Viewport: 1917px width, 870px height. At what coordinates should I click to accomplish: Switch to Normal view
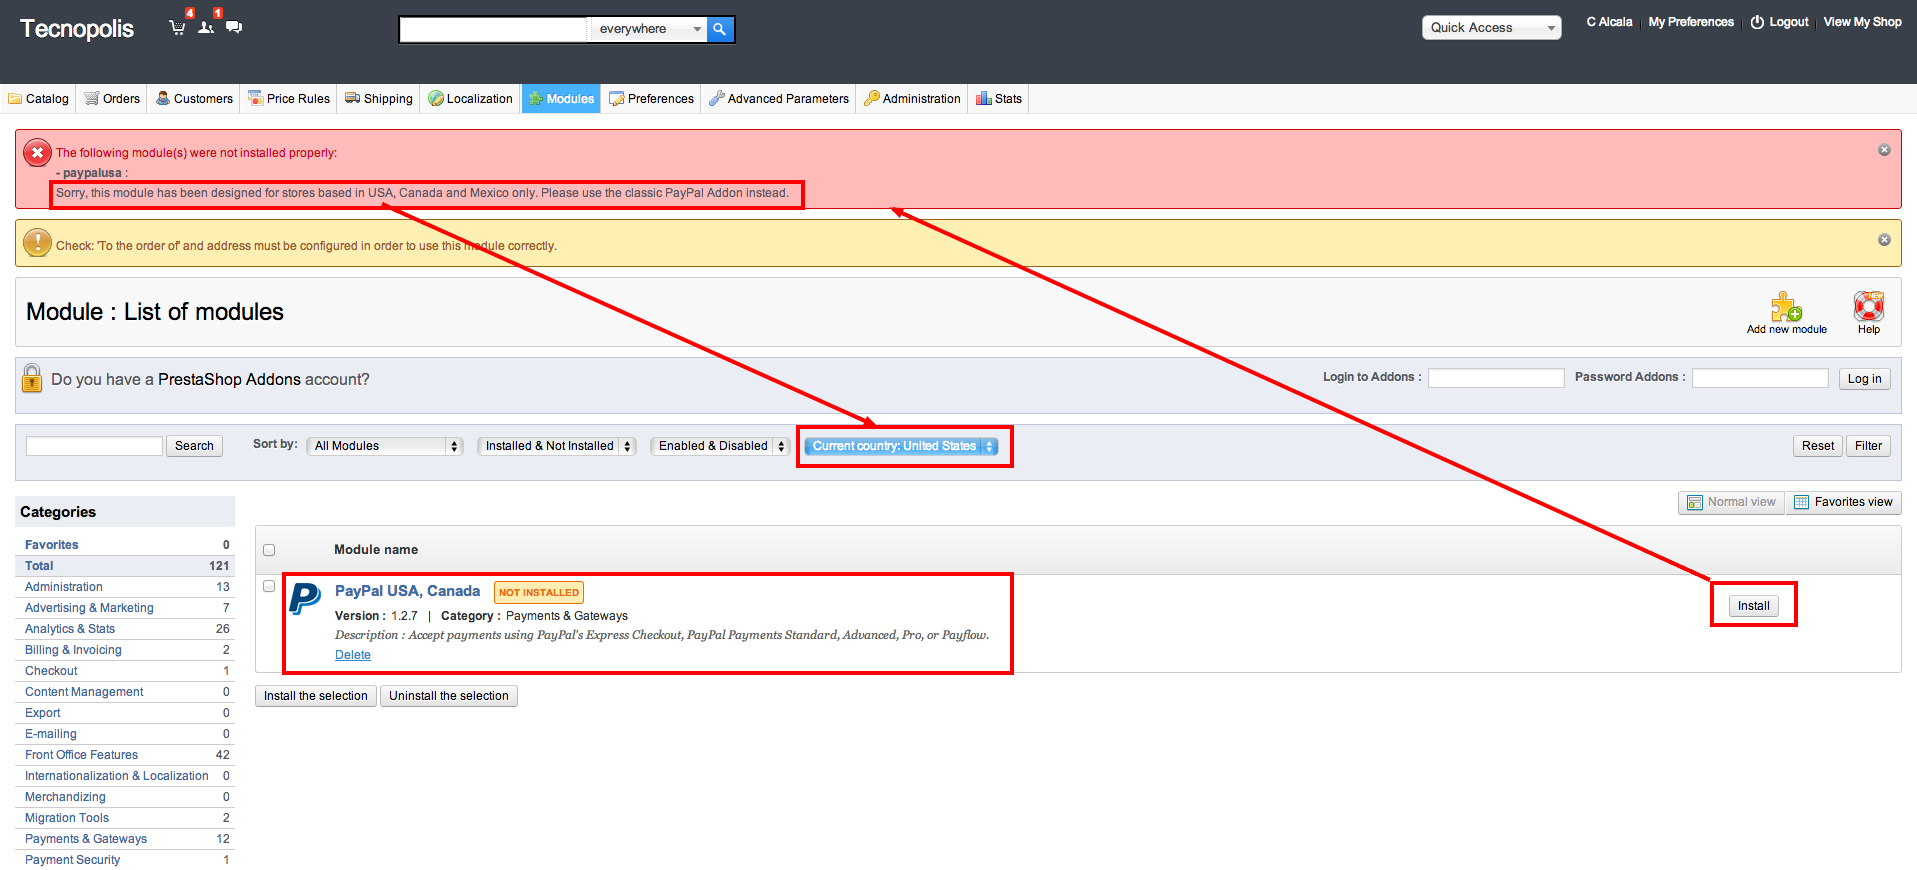click(x=1732, y=502)
